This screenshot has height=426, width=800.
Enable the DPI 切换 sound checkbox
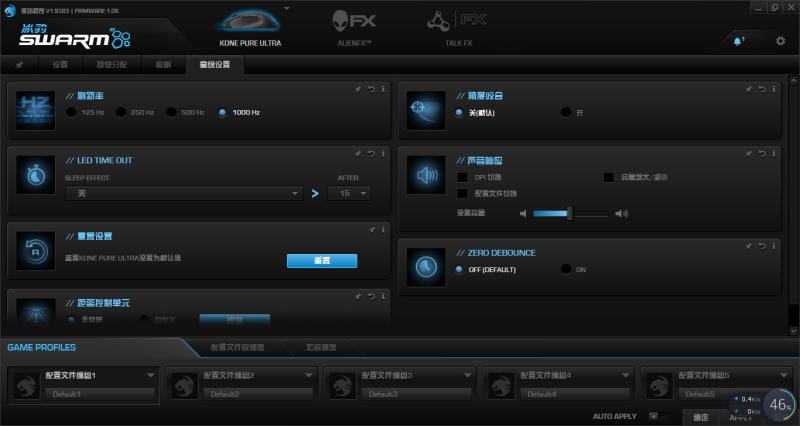[462, 177]
